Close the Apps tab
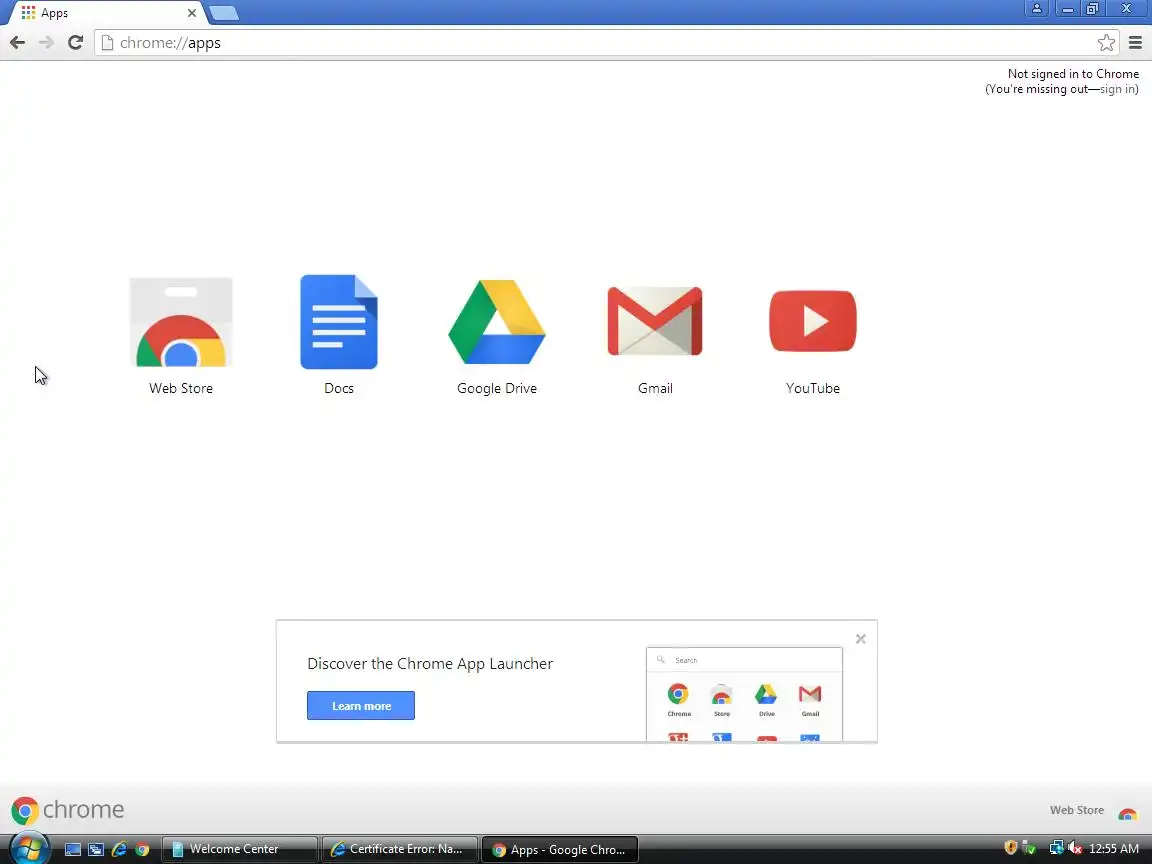Image resolution: width=1152 pixels, height=864 pixels. point(192,13)
